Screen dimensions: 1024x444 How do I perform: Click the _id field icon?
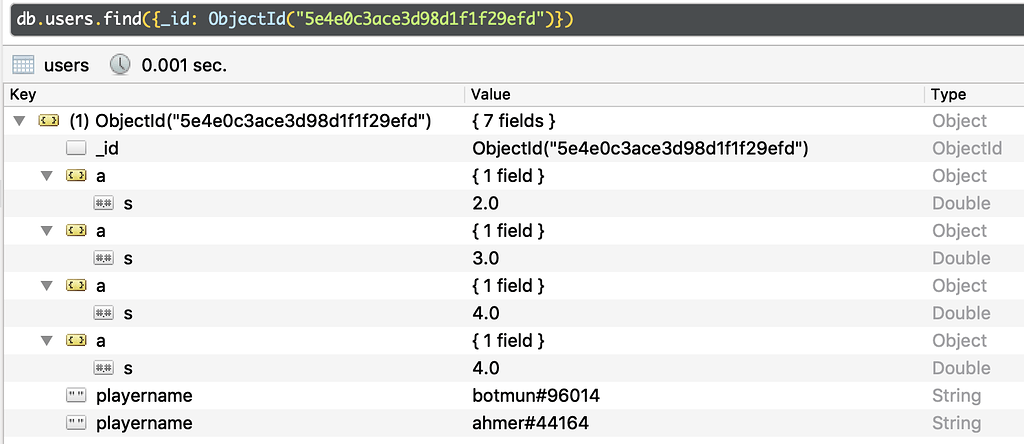click(x=76, y=149)
